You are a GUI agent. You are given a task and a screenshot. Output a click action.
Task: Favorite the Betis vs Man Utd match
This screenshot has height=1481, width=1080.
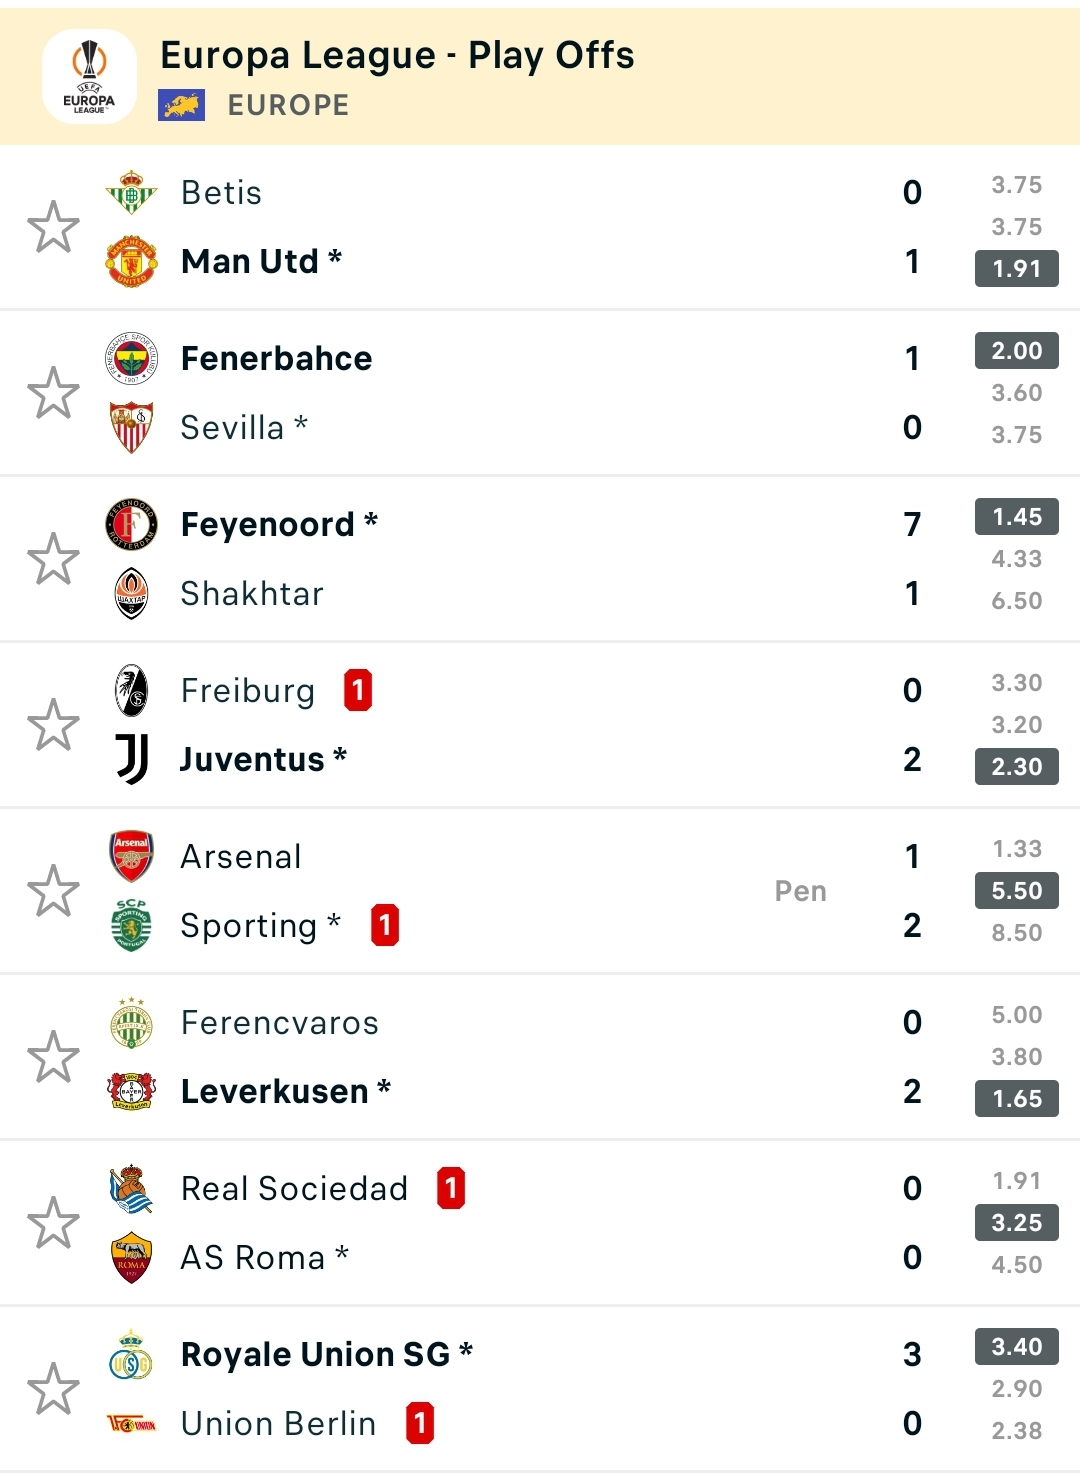[53, 227]
